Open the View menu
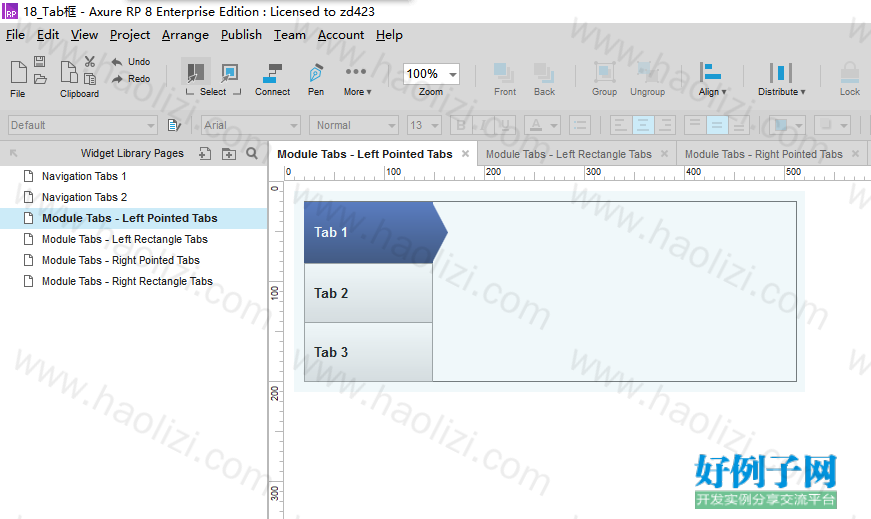871x519 pixels. point(84,35)
